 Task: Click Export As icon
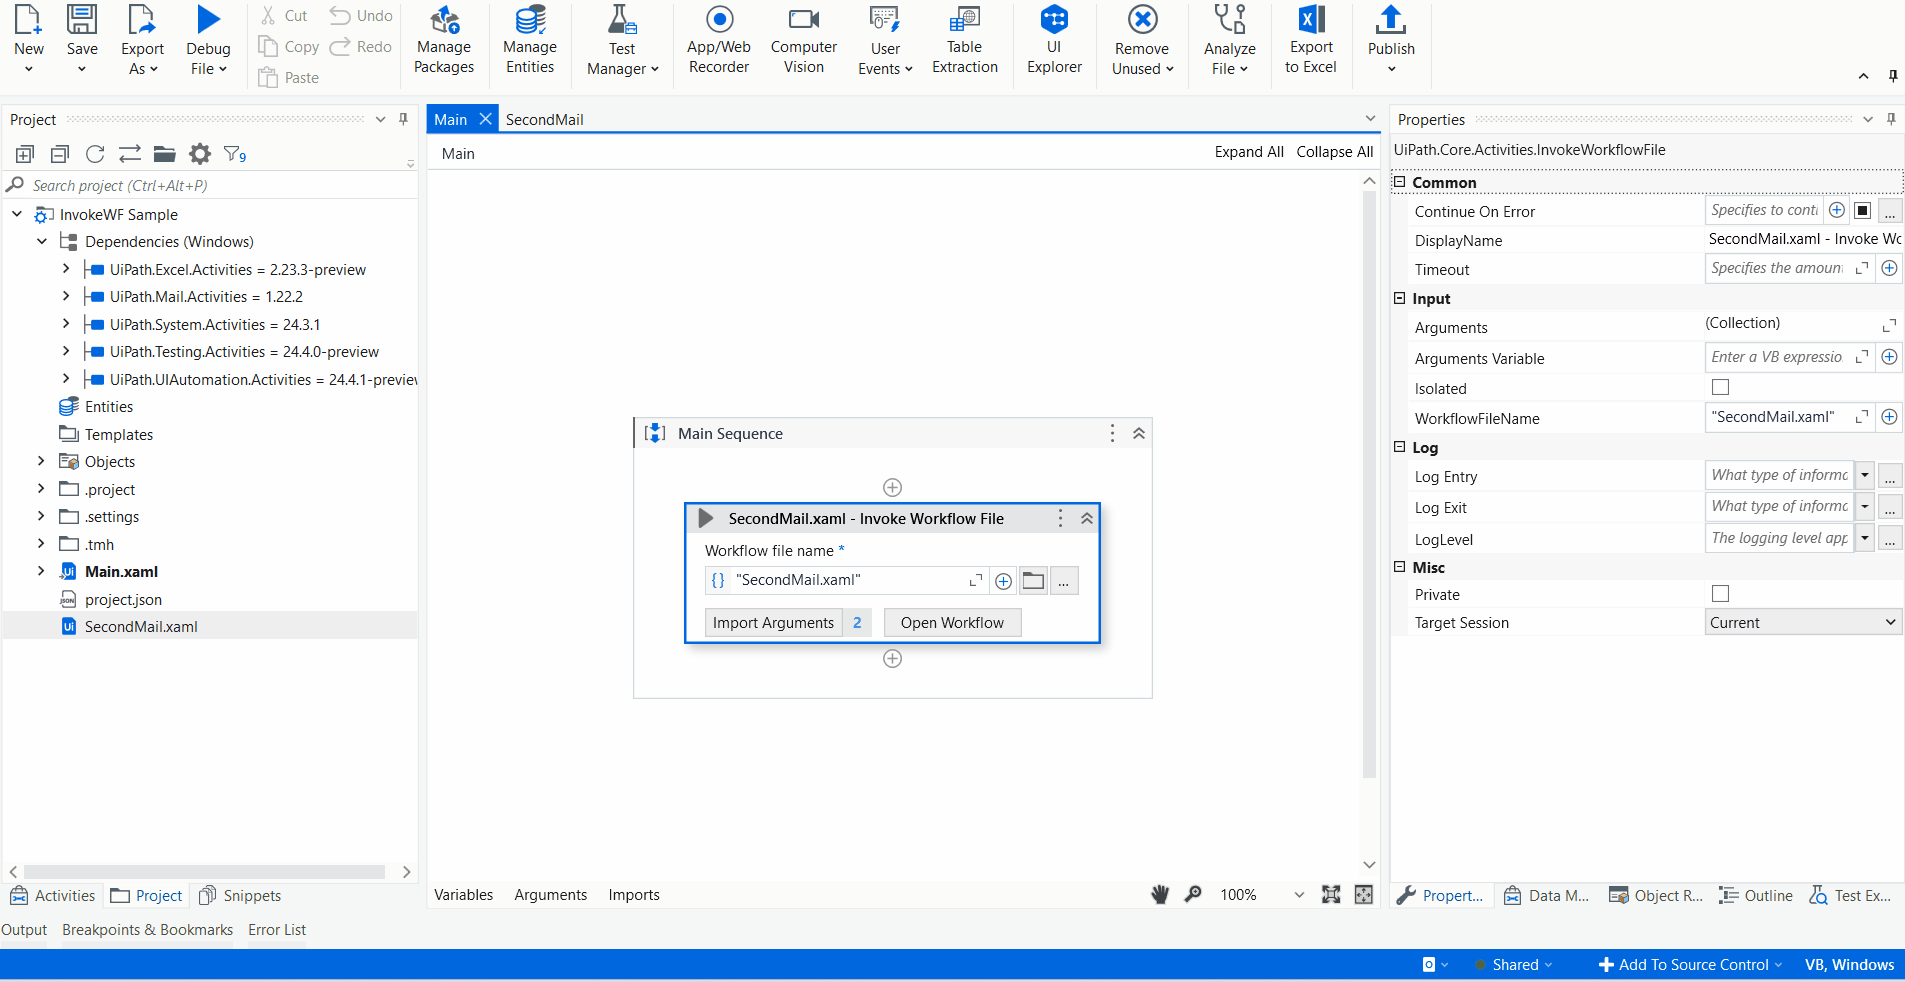(x=142, y=19)
